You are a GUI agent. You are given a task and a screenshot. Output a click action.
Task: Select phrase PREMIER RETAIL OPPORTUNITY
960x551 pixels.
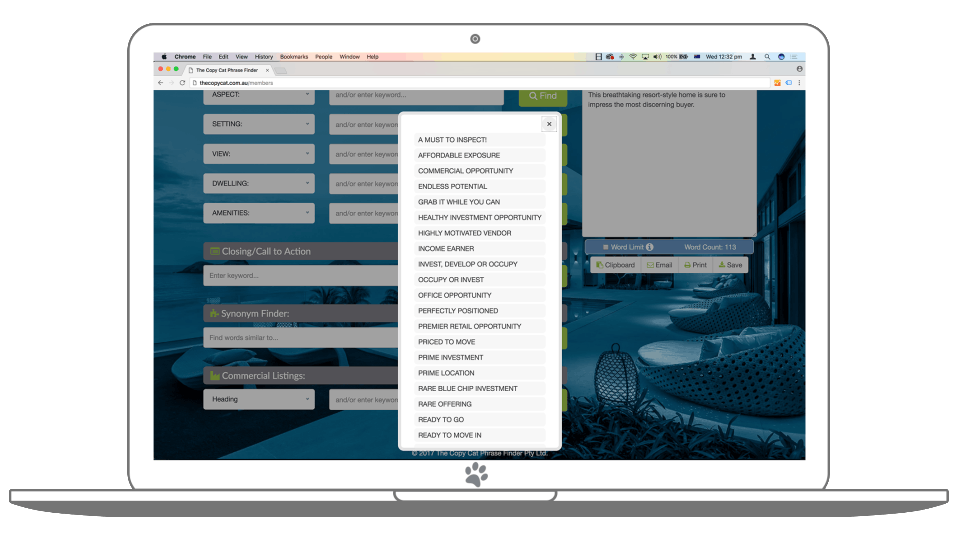point(479,326)
